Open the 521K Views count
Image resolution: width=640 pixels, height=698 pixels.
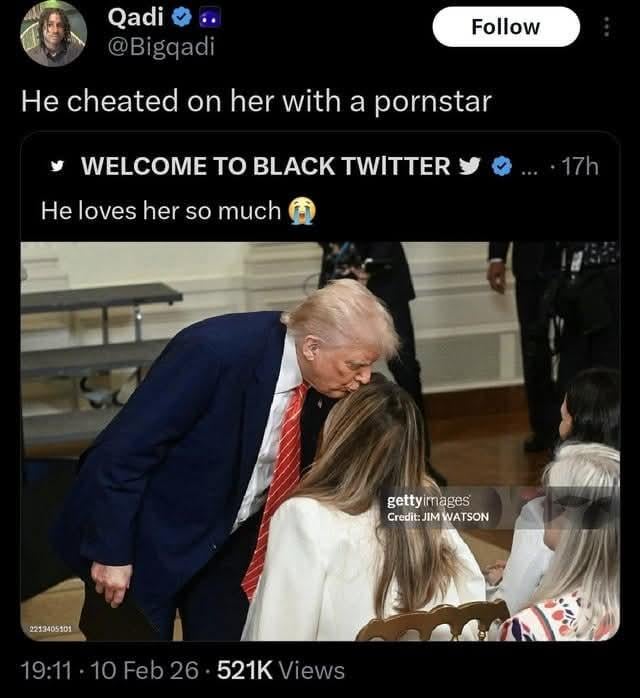click(281, 671)
